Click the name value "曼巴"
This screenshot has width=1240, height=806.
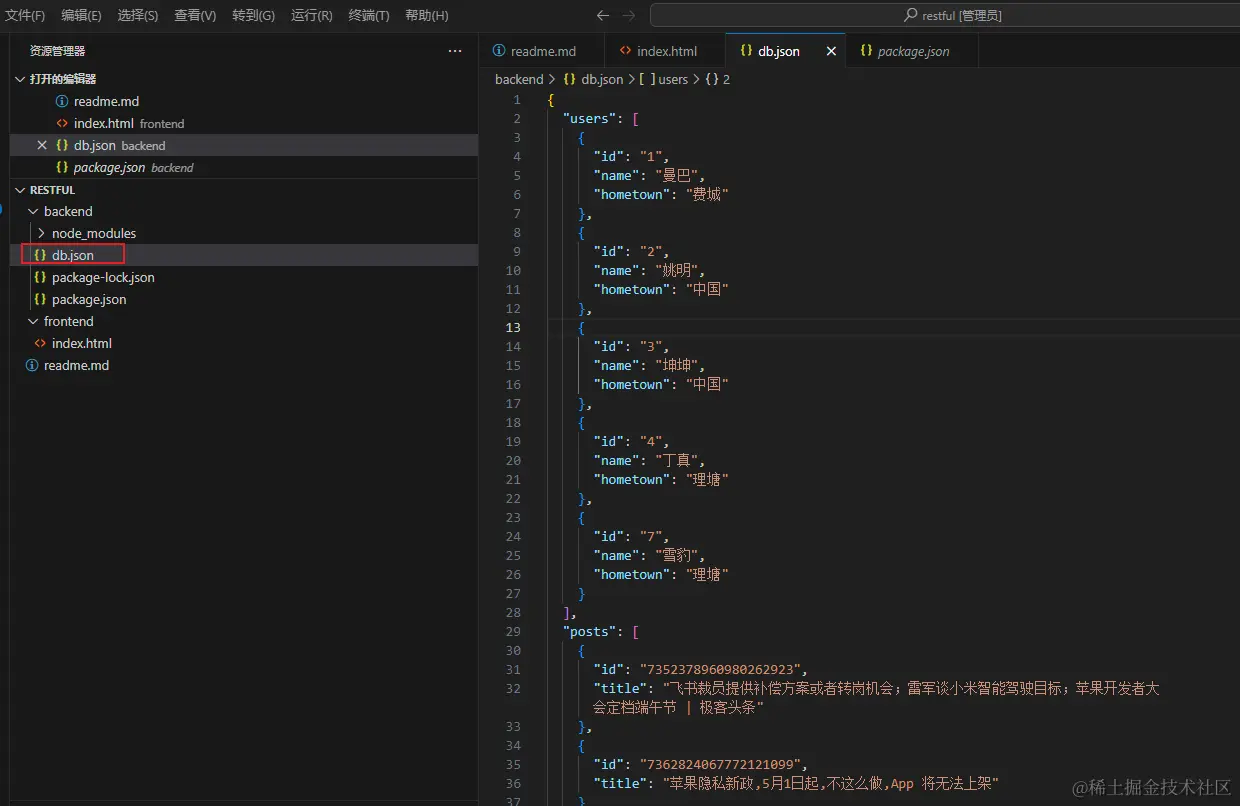pyautogui.click(x=678, y=176)
